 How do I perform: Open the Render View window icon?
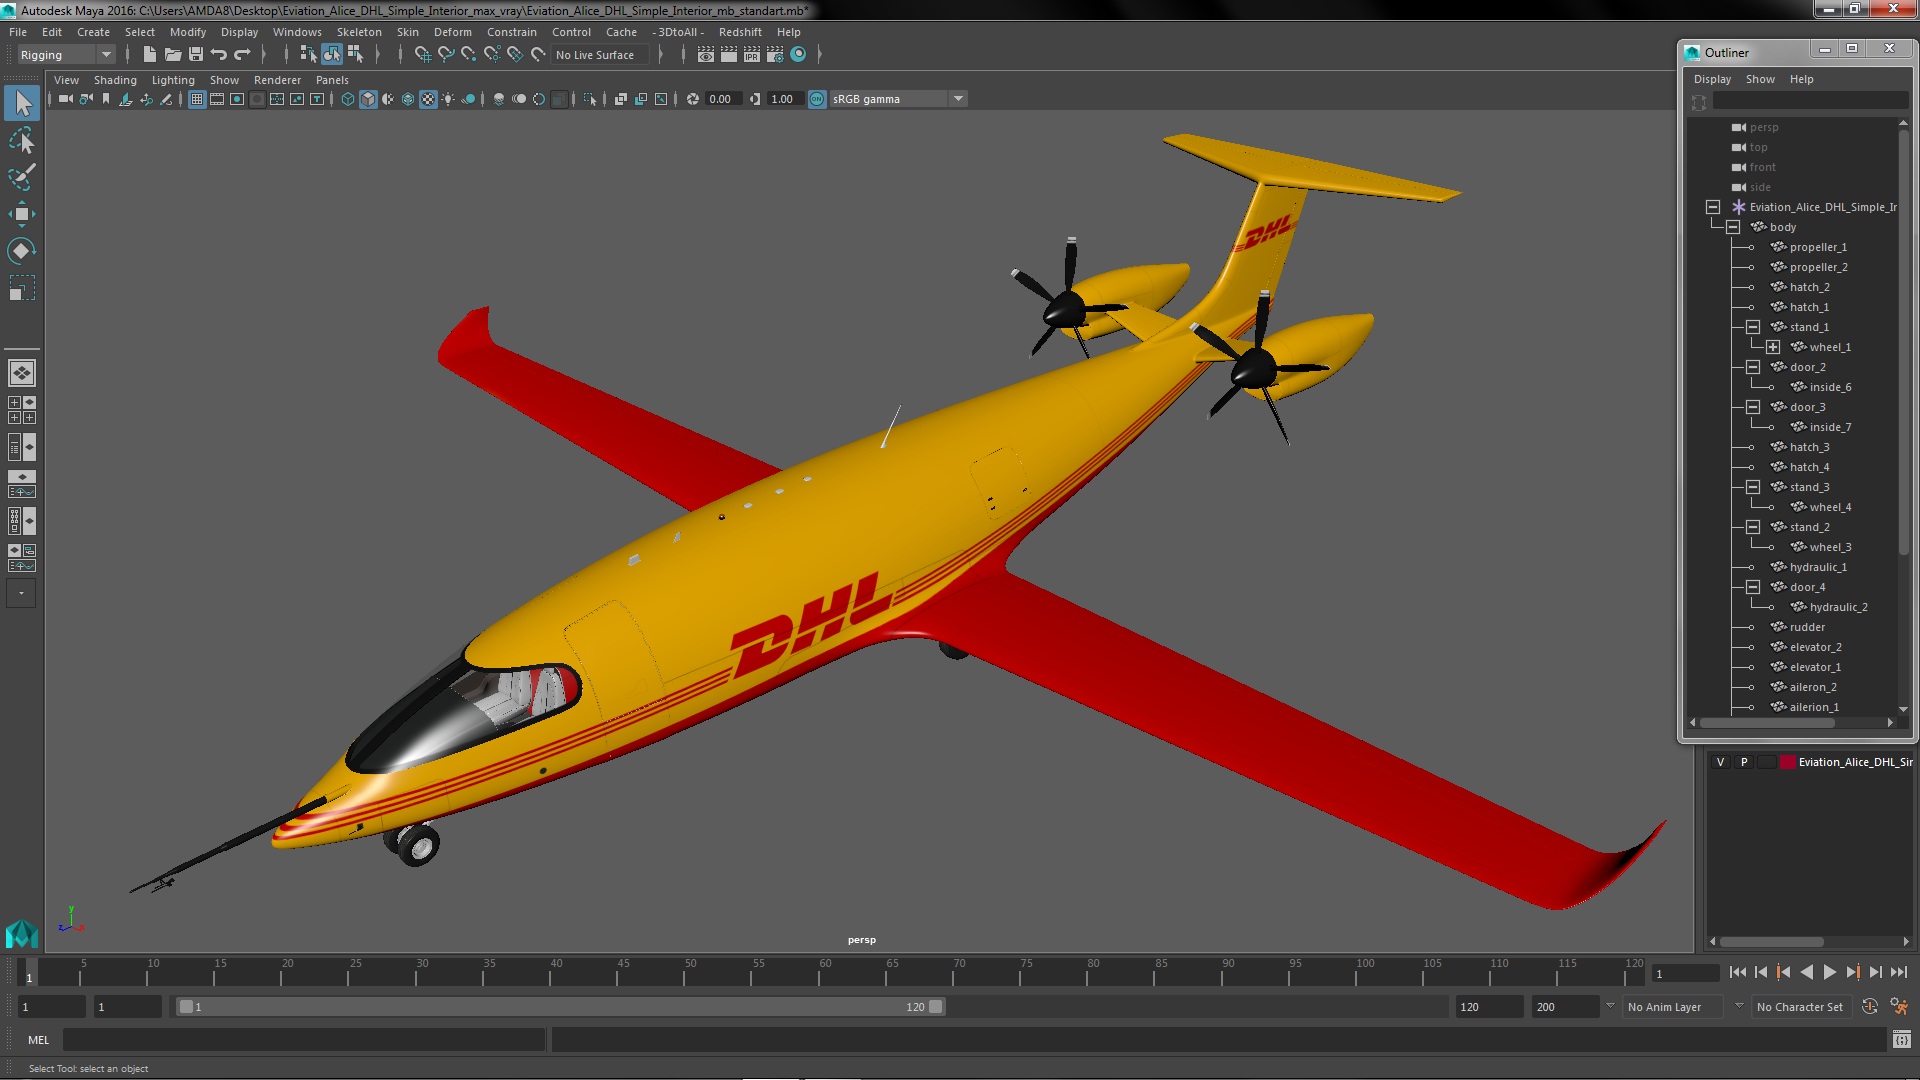[x=706, y=55]
